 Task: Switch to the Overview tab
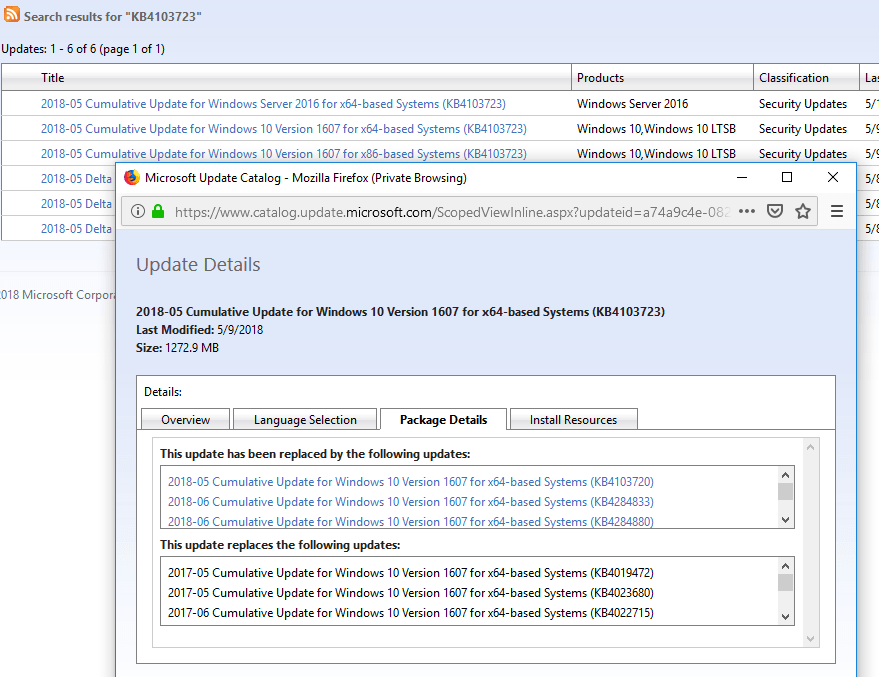186,419
